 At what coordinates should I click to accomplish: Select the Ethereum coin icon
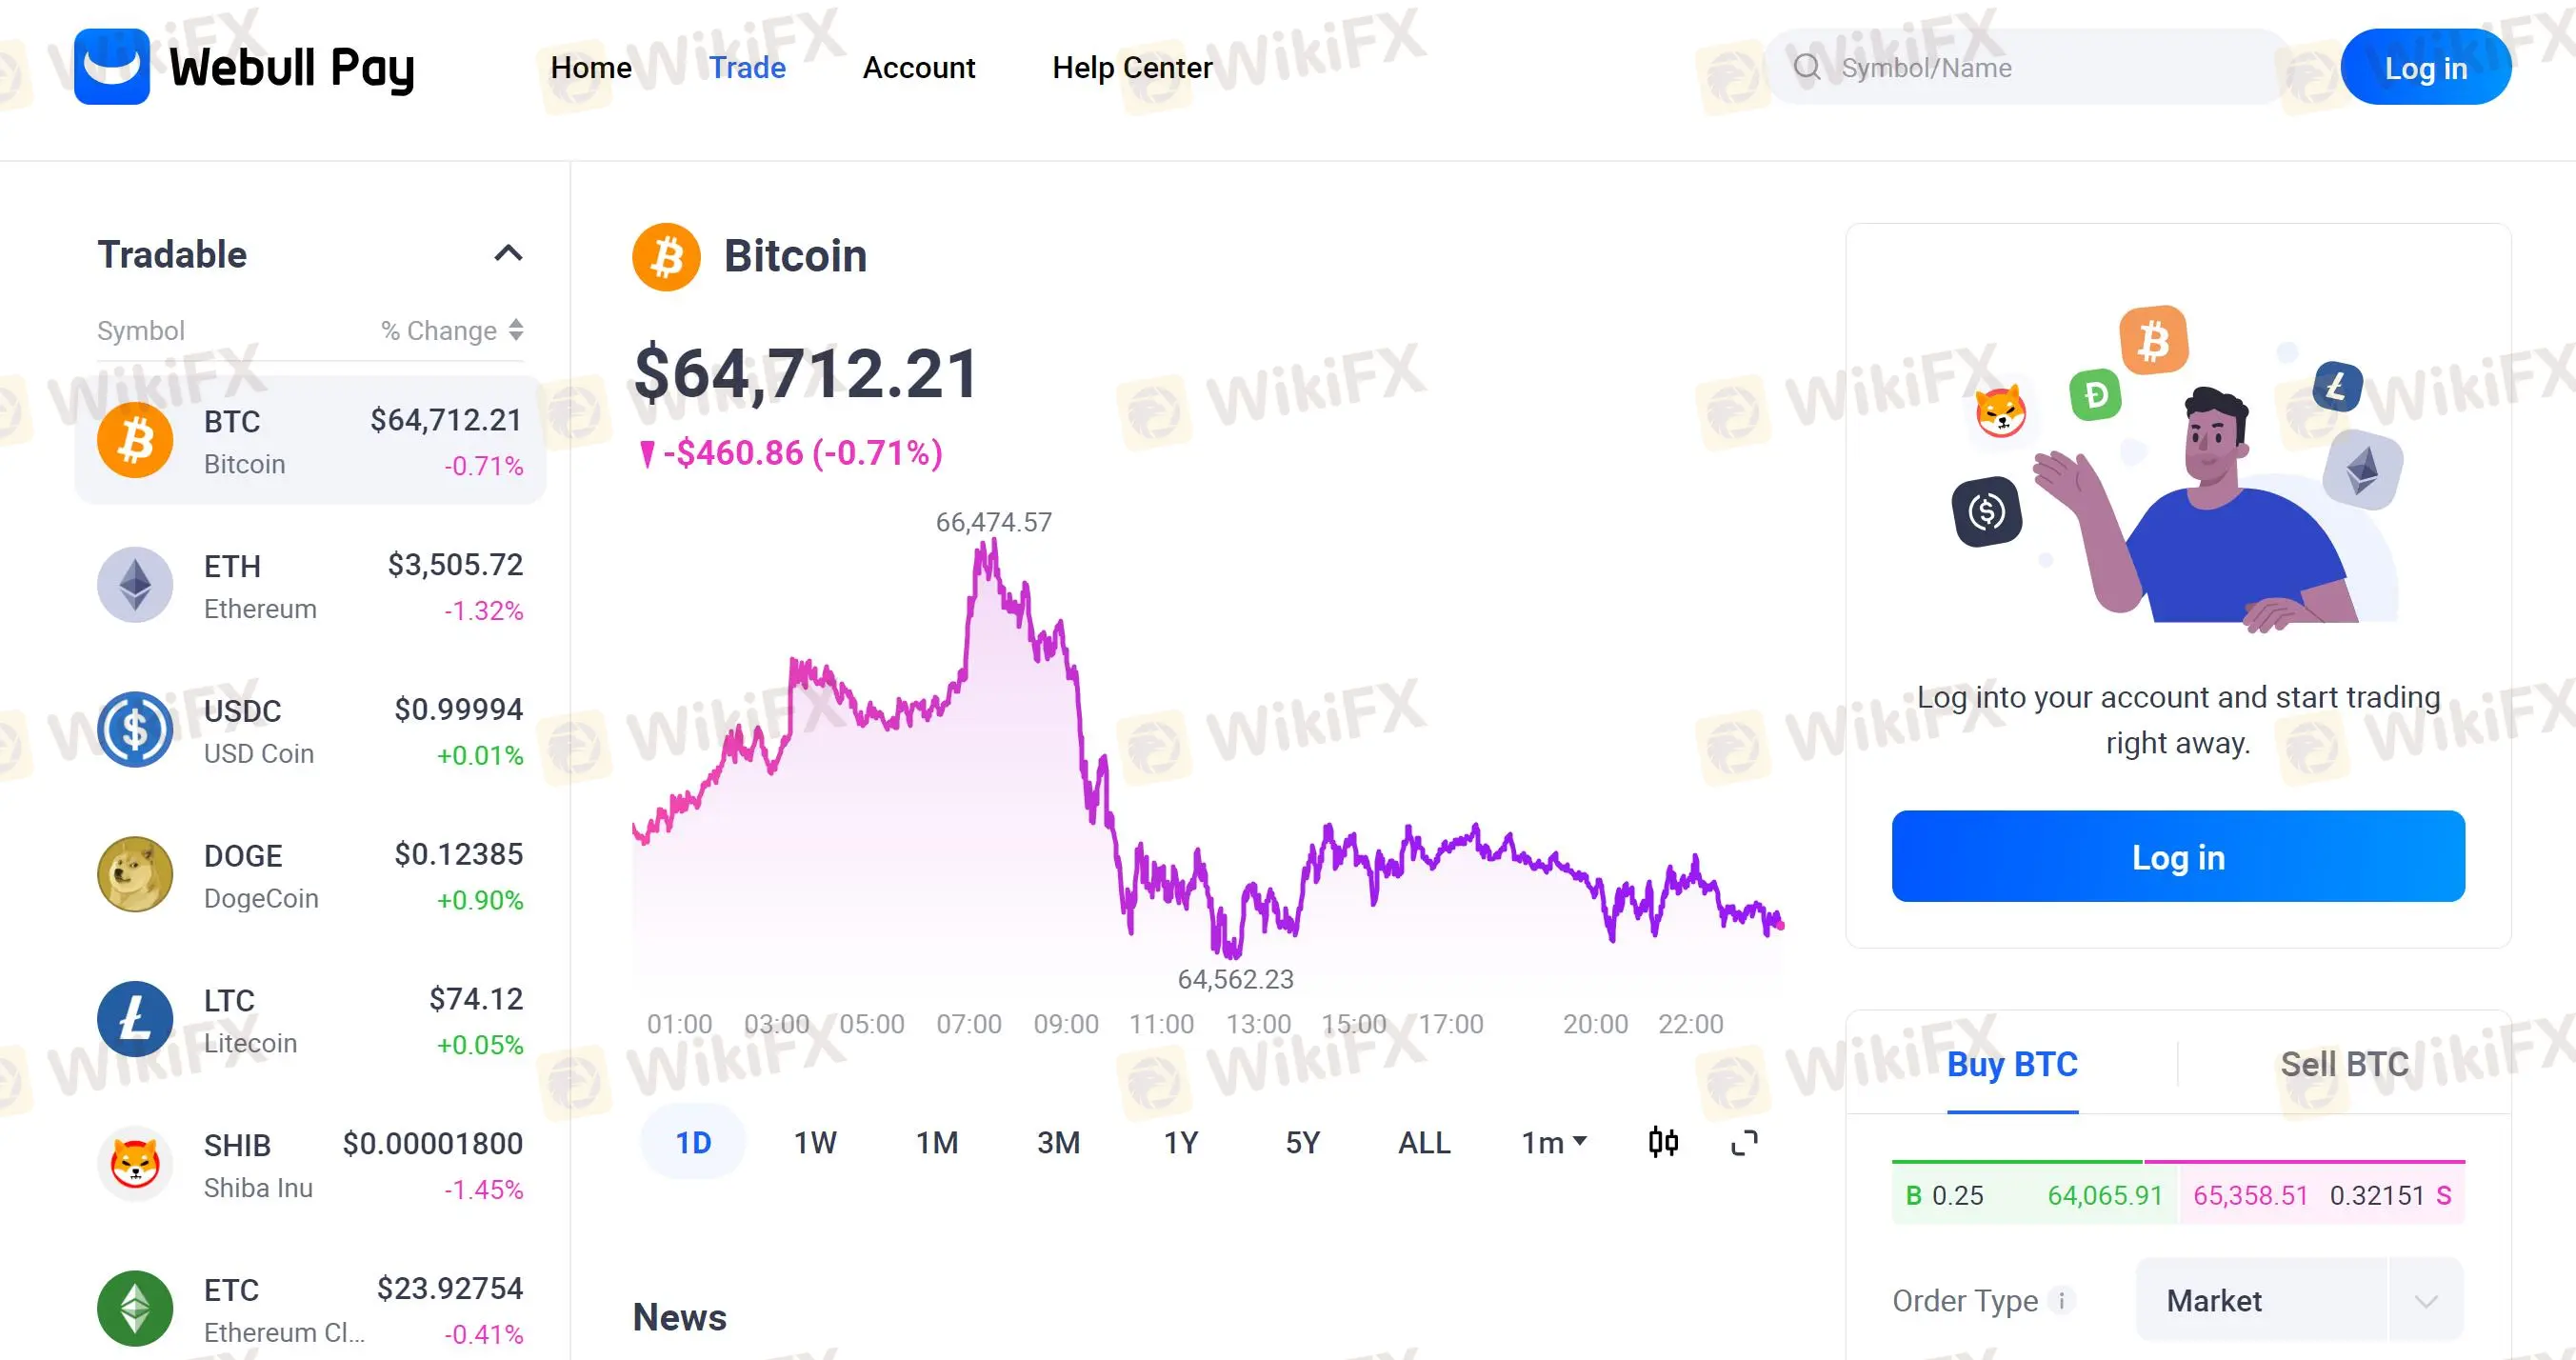[x=135, y=585]
